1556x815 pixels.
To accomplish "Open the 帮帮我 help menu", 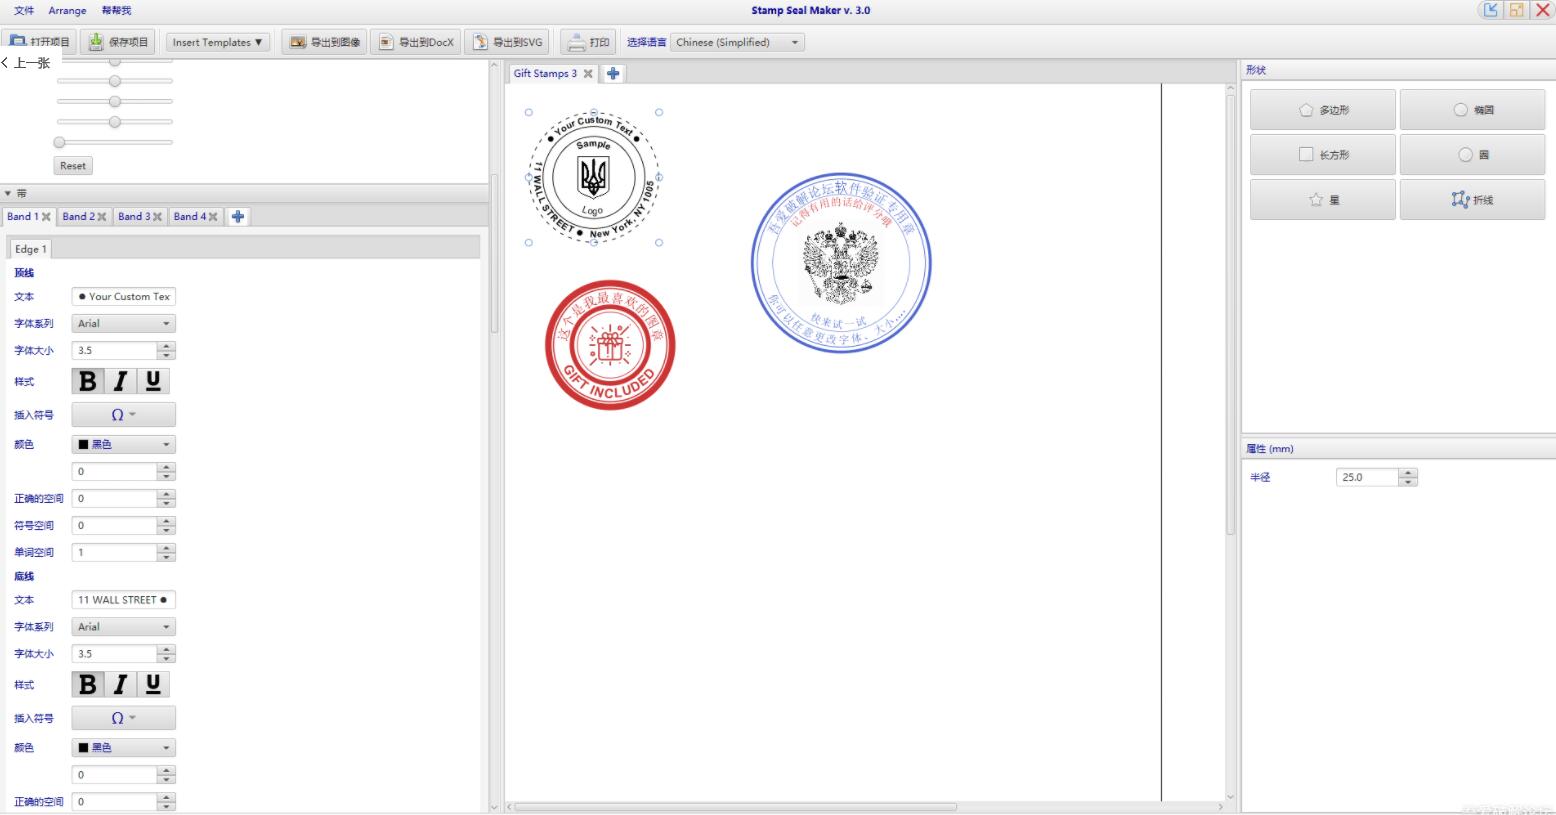I will (116, 10).
